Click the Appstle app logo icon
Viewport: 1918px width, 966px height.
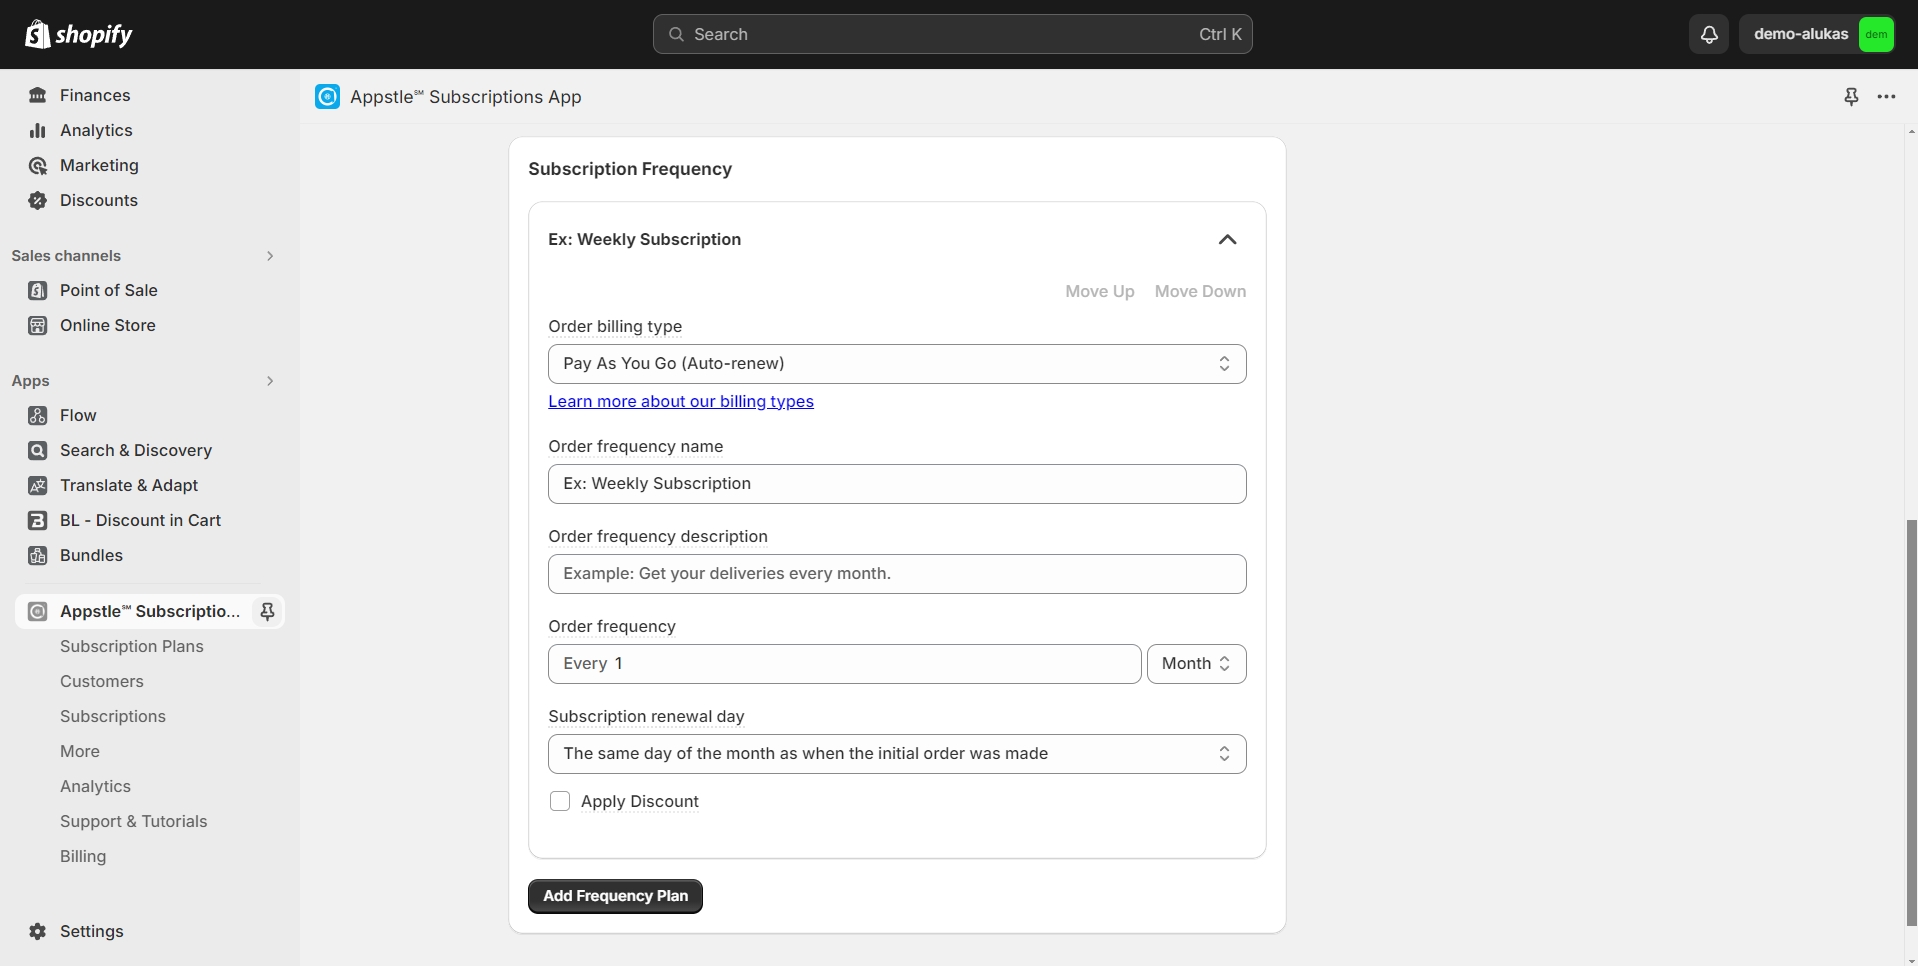(x=327, y=97)
